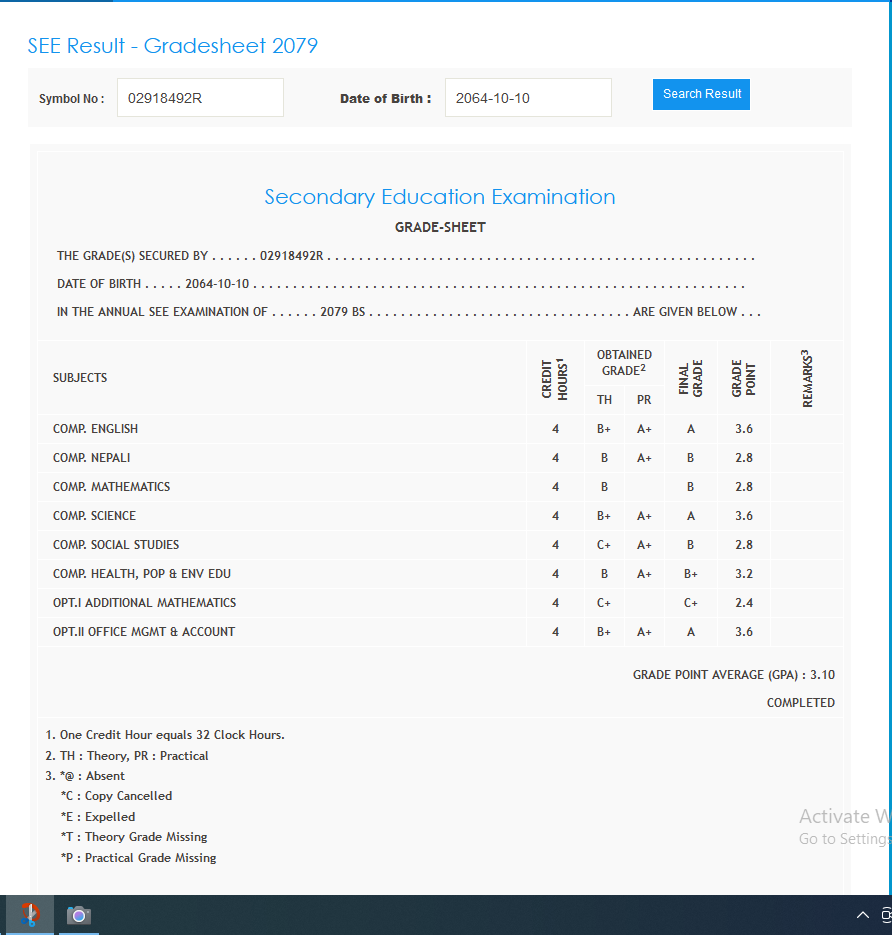Open the camera app in the taskbar
Image resolution: width=892 pixels, height=935 pixels.
pyautogui.click(x=79, y=915)
